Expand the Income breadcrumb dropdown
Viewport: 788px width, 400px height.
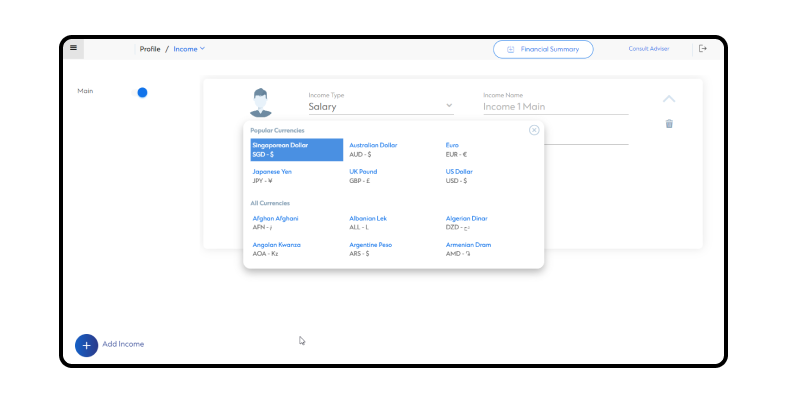(189, 49)
